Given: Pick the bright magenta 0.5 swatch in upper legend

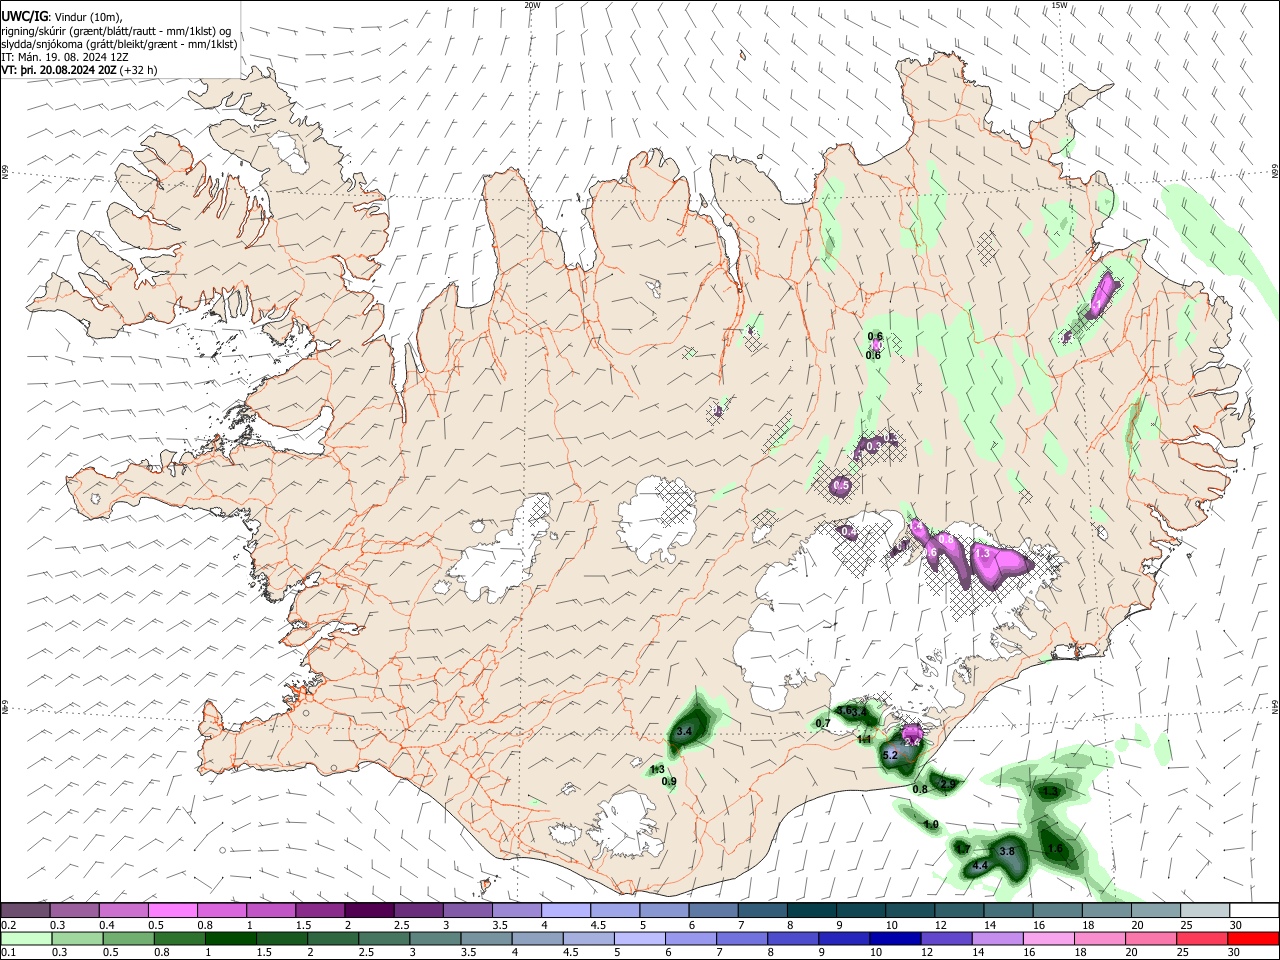Looking at the screenshot, I should (172, 911).
